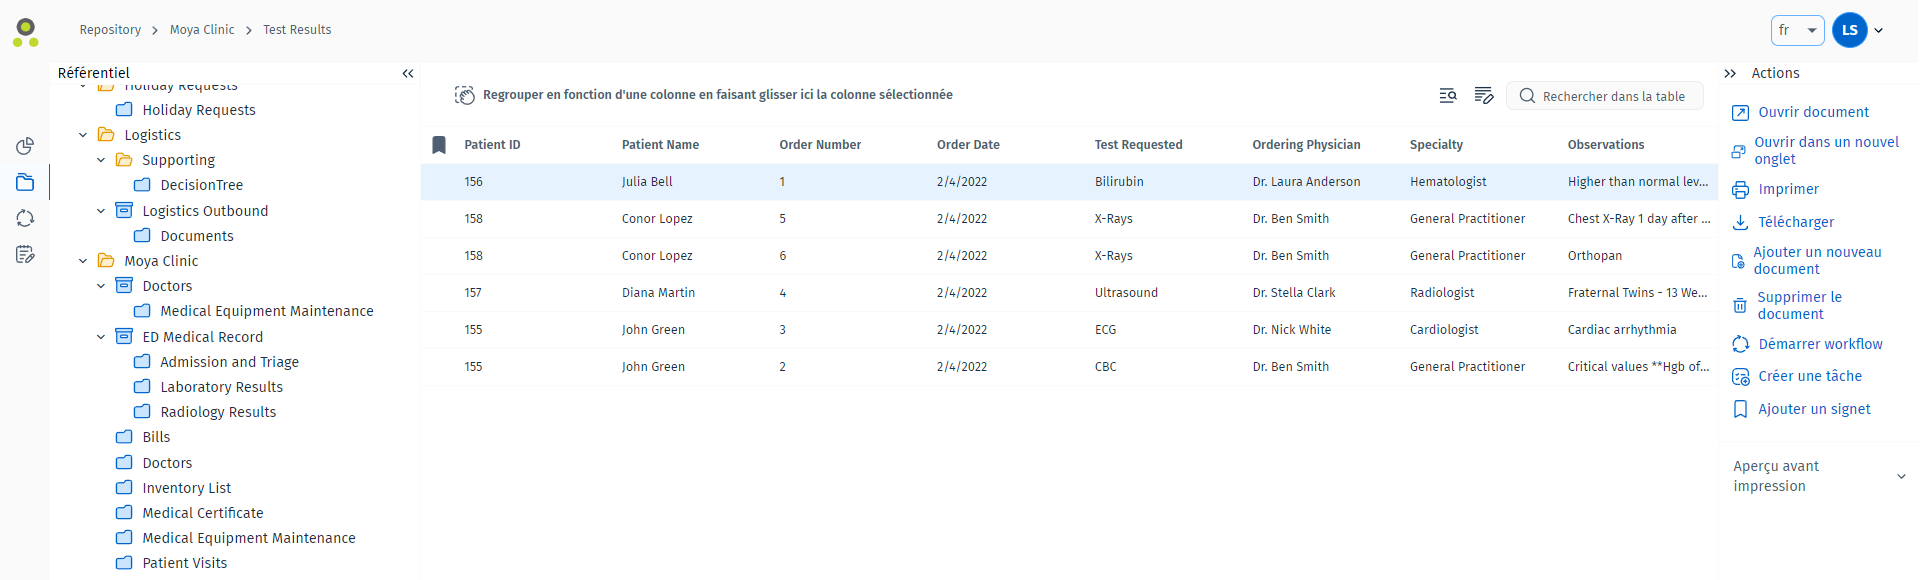Click the Télécharger download icon
This screenshot has width=1920, height=580.
(1741, 222)
